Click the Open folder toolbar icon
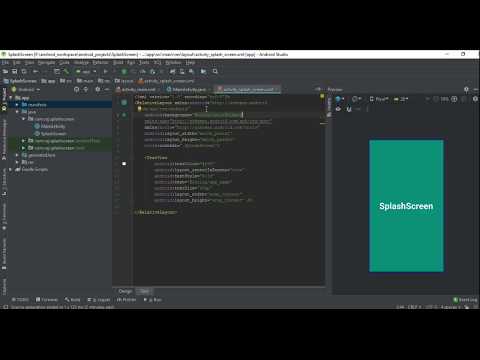This screenshot has height=360, width=480. pos(5,71)
